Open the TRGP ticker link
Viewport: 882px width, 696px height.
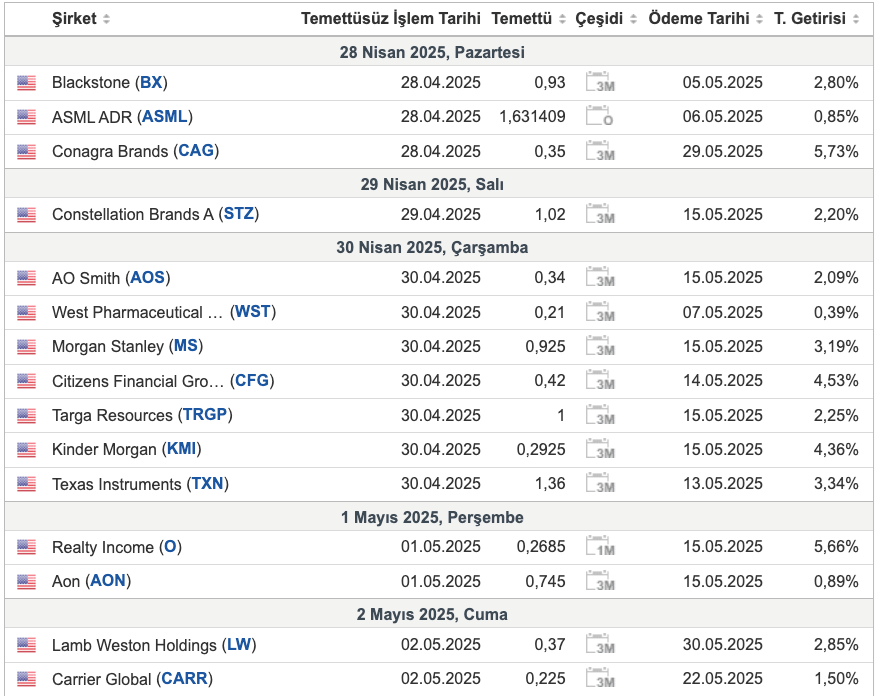pyautogui.click(x=205, y=415)
